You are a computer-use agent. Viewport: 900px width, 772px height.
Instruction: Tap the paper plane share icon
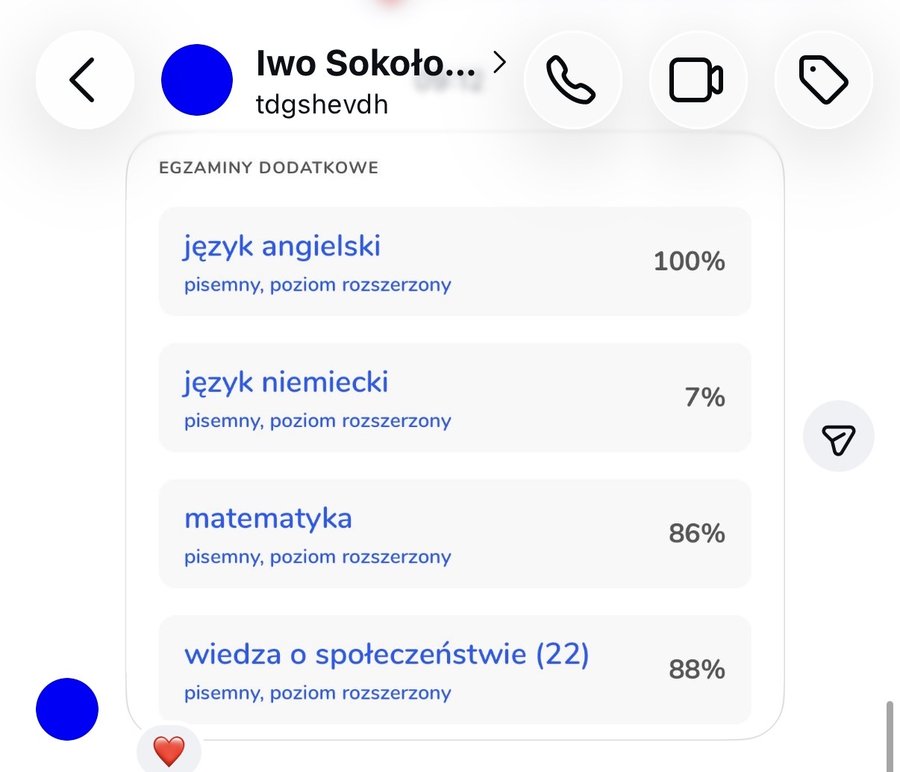[839, 436]
